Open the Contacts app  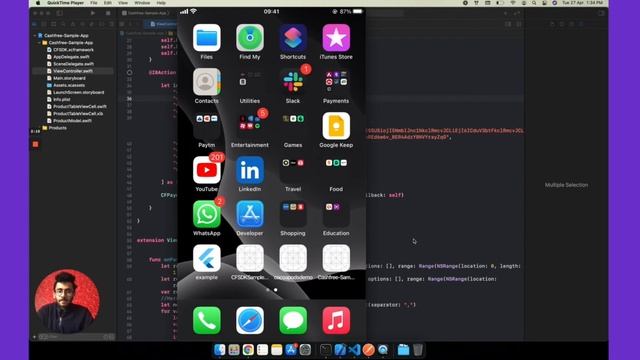coord(207,82)
